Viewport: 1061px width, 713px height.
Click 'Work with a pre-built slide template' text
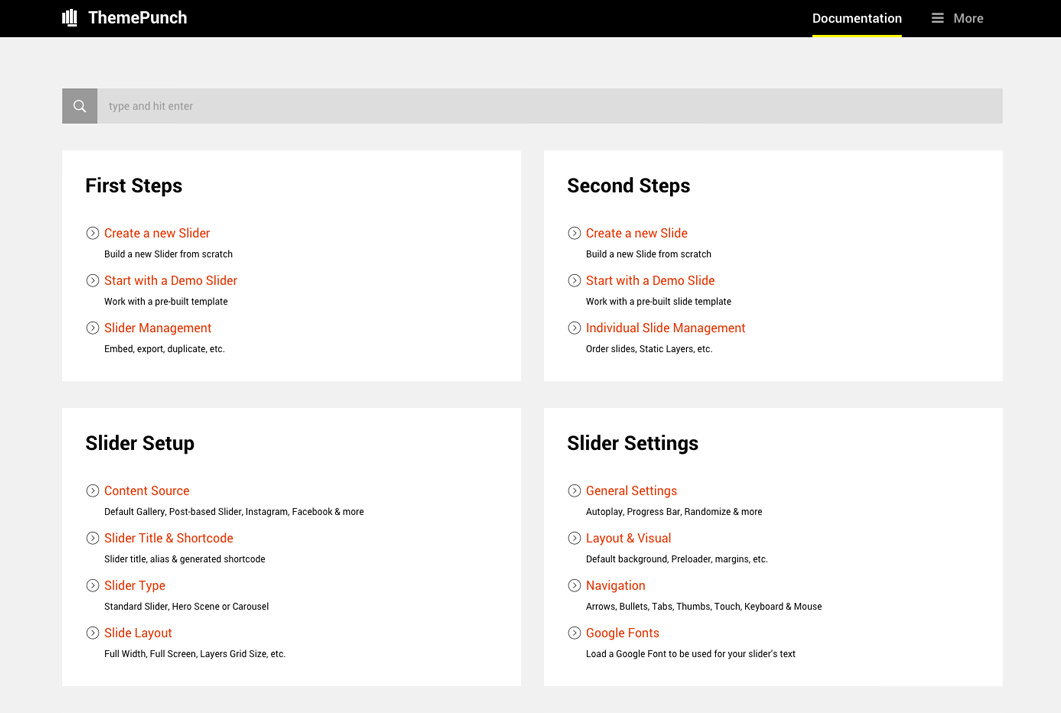pyautogui.click(x=658, y=302)
